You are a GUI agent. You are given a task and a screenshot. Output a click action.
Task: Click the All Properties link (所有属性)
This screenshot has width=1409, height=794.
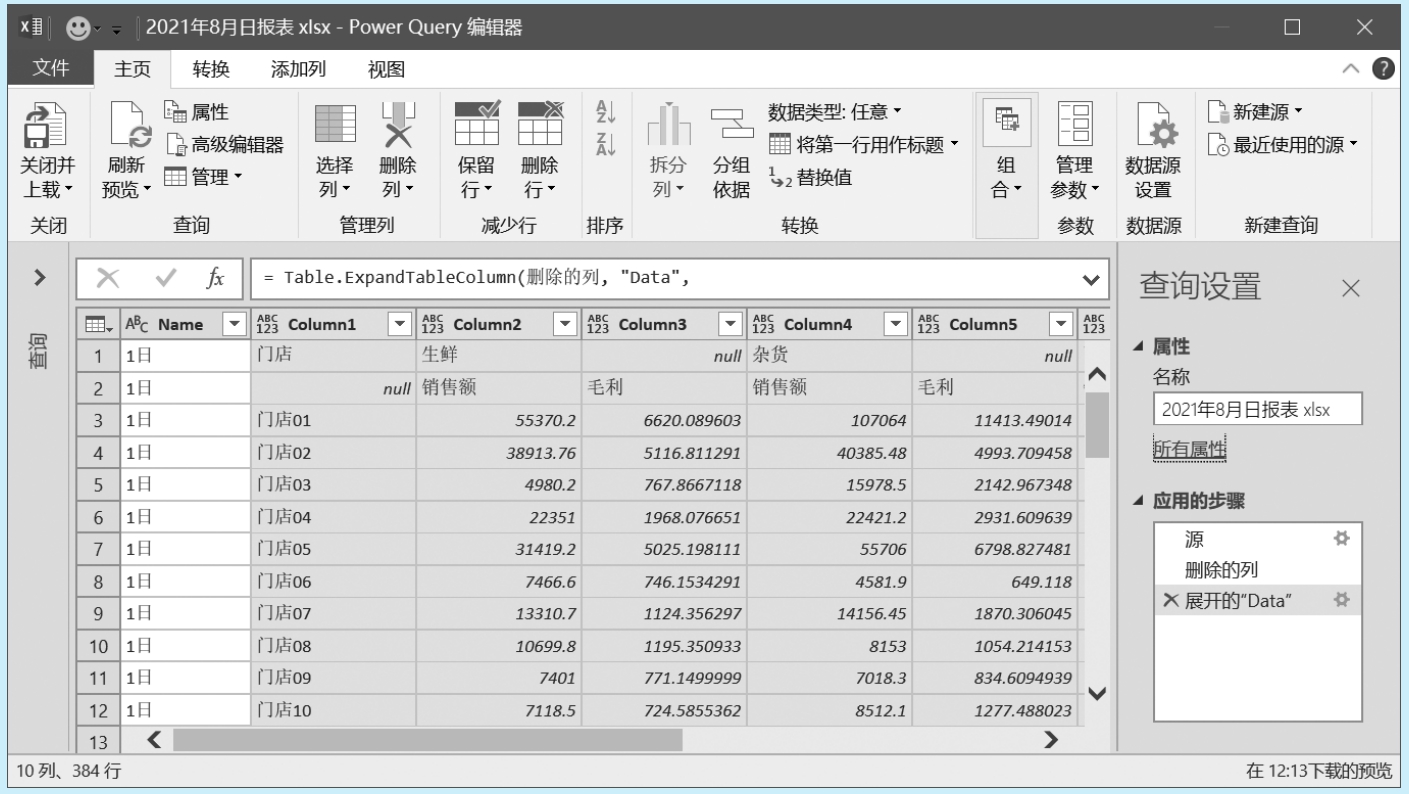pyautogui.click(x=1189, y=450)
